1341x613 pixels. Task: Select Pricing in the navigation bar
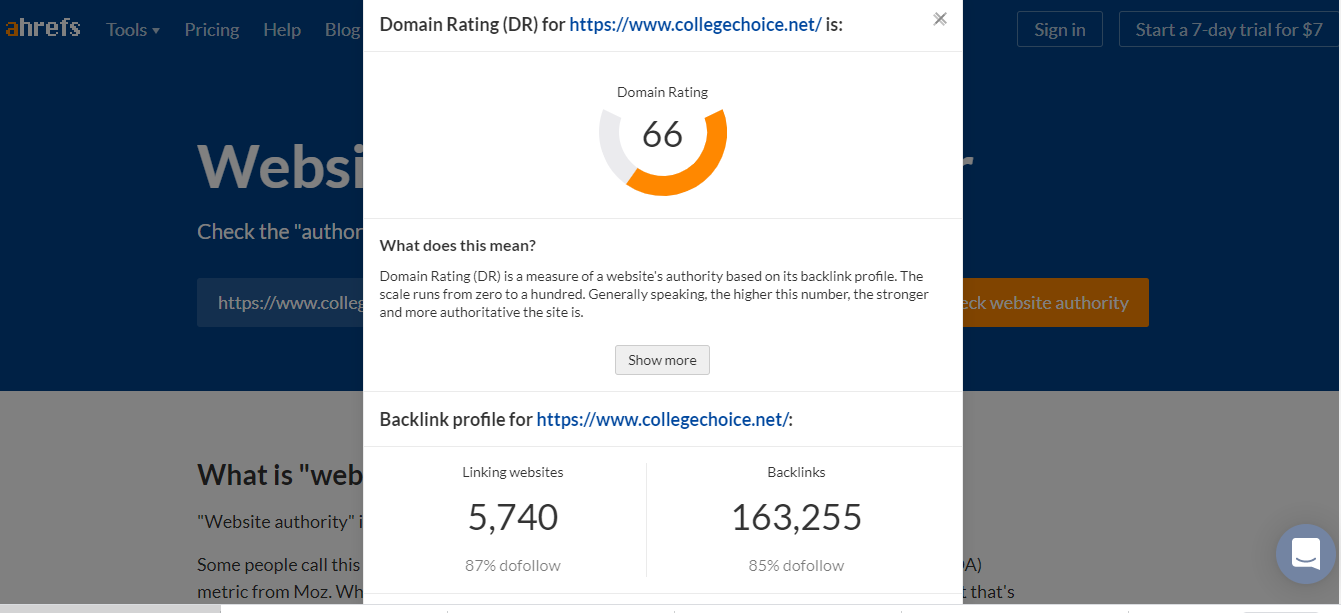tap(211, 29)
